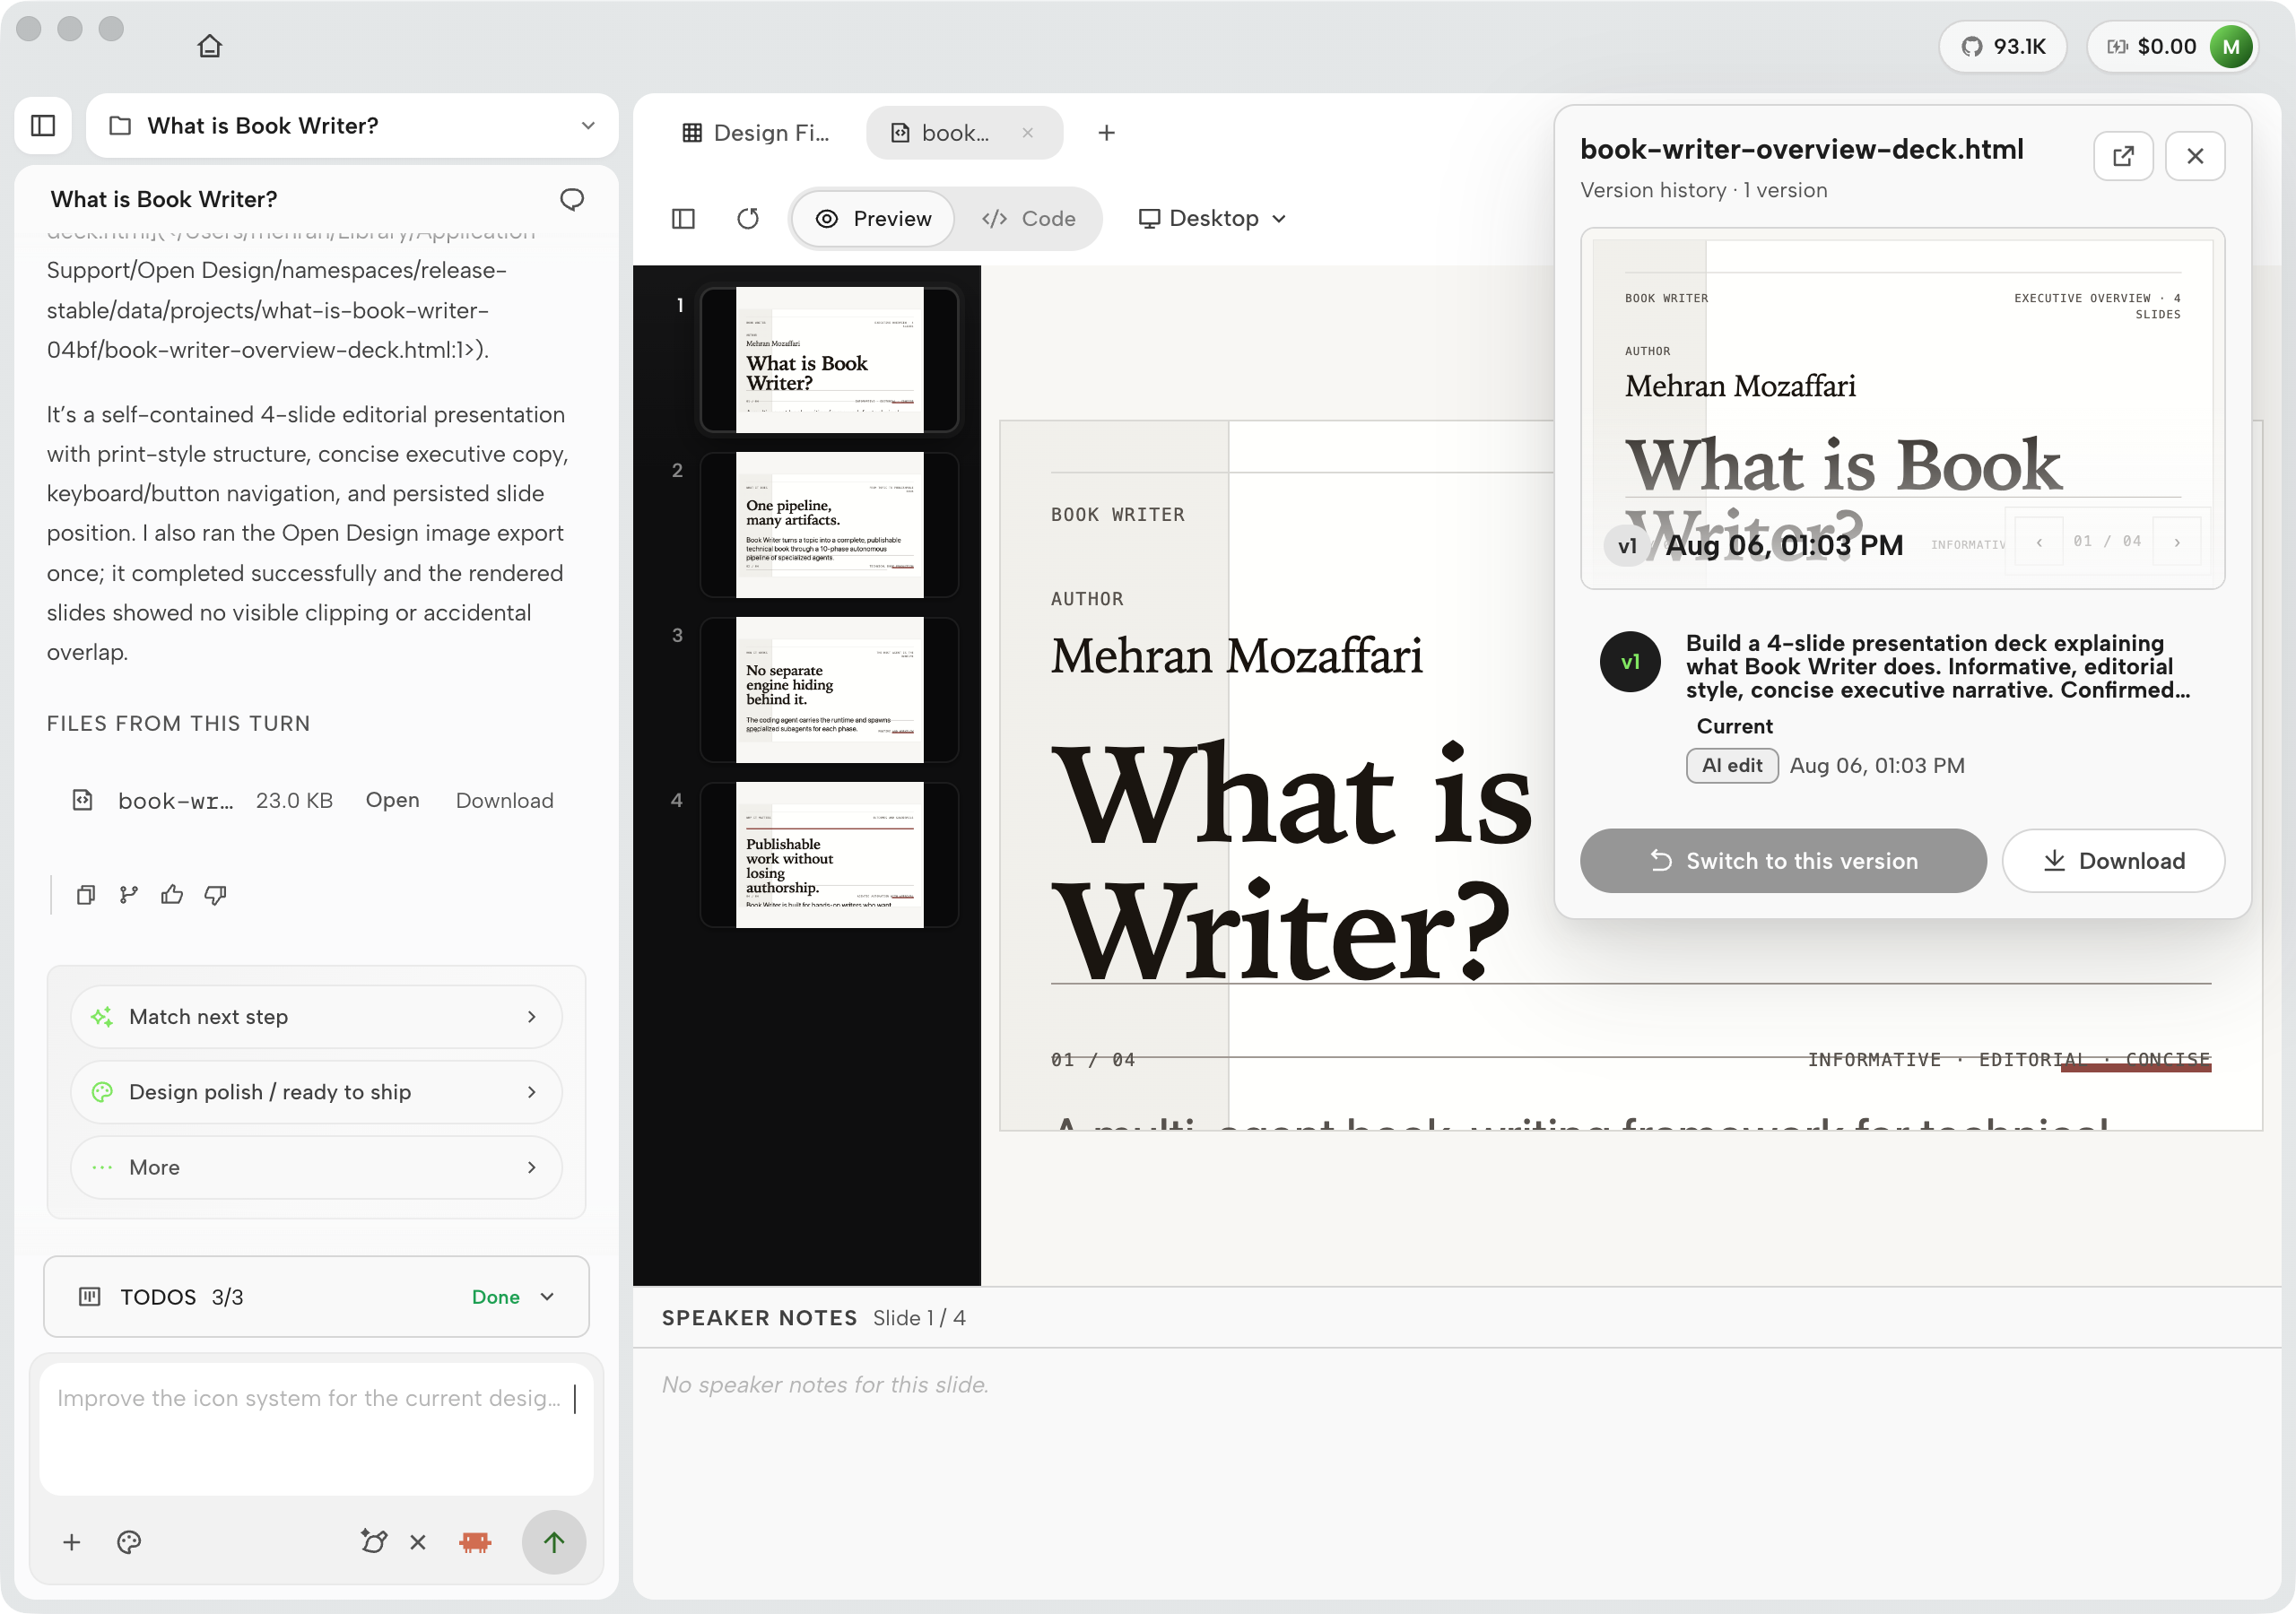Toggle the slide thumbnails panel icon

tap(683, 218)
